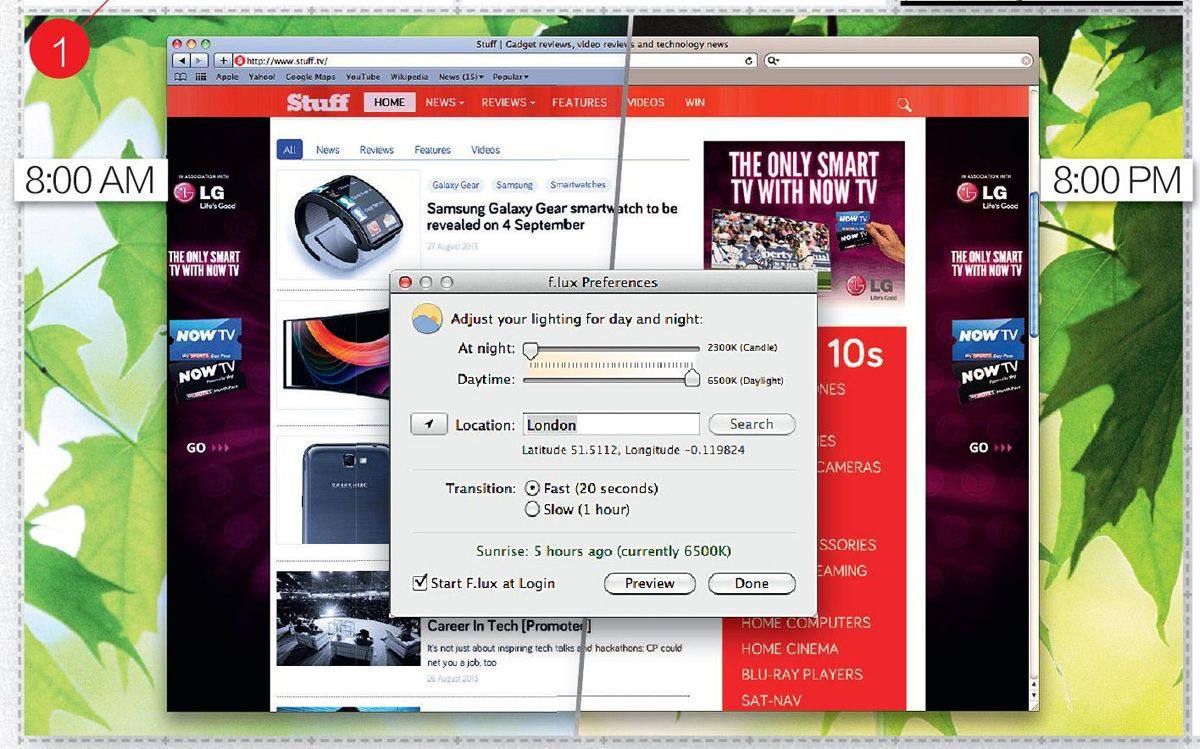
Task: Clear the Safari search field
Action: 1026,61
